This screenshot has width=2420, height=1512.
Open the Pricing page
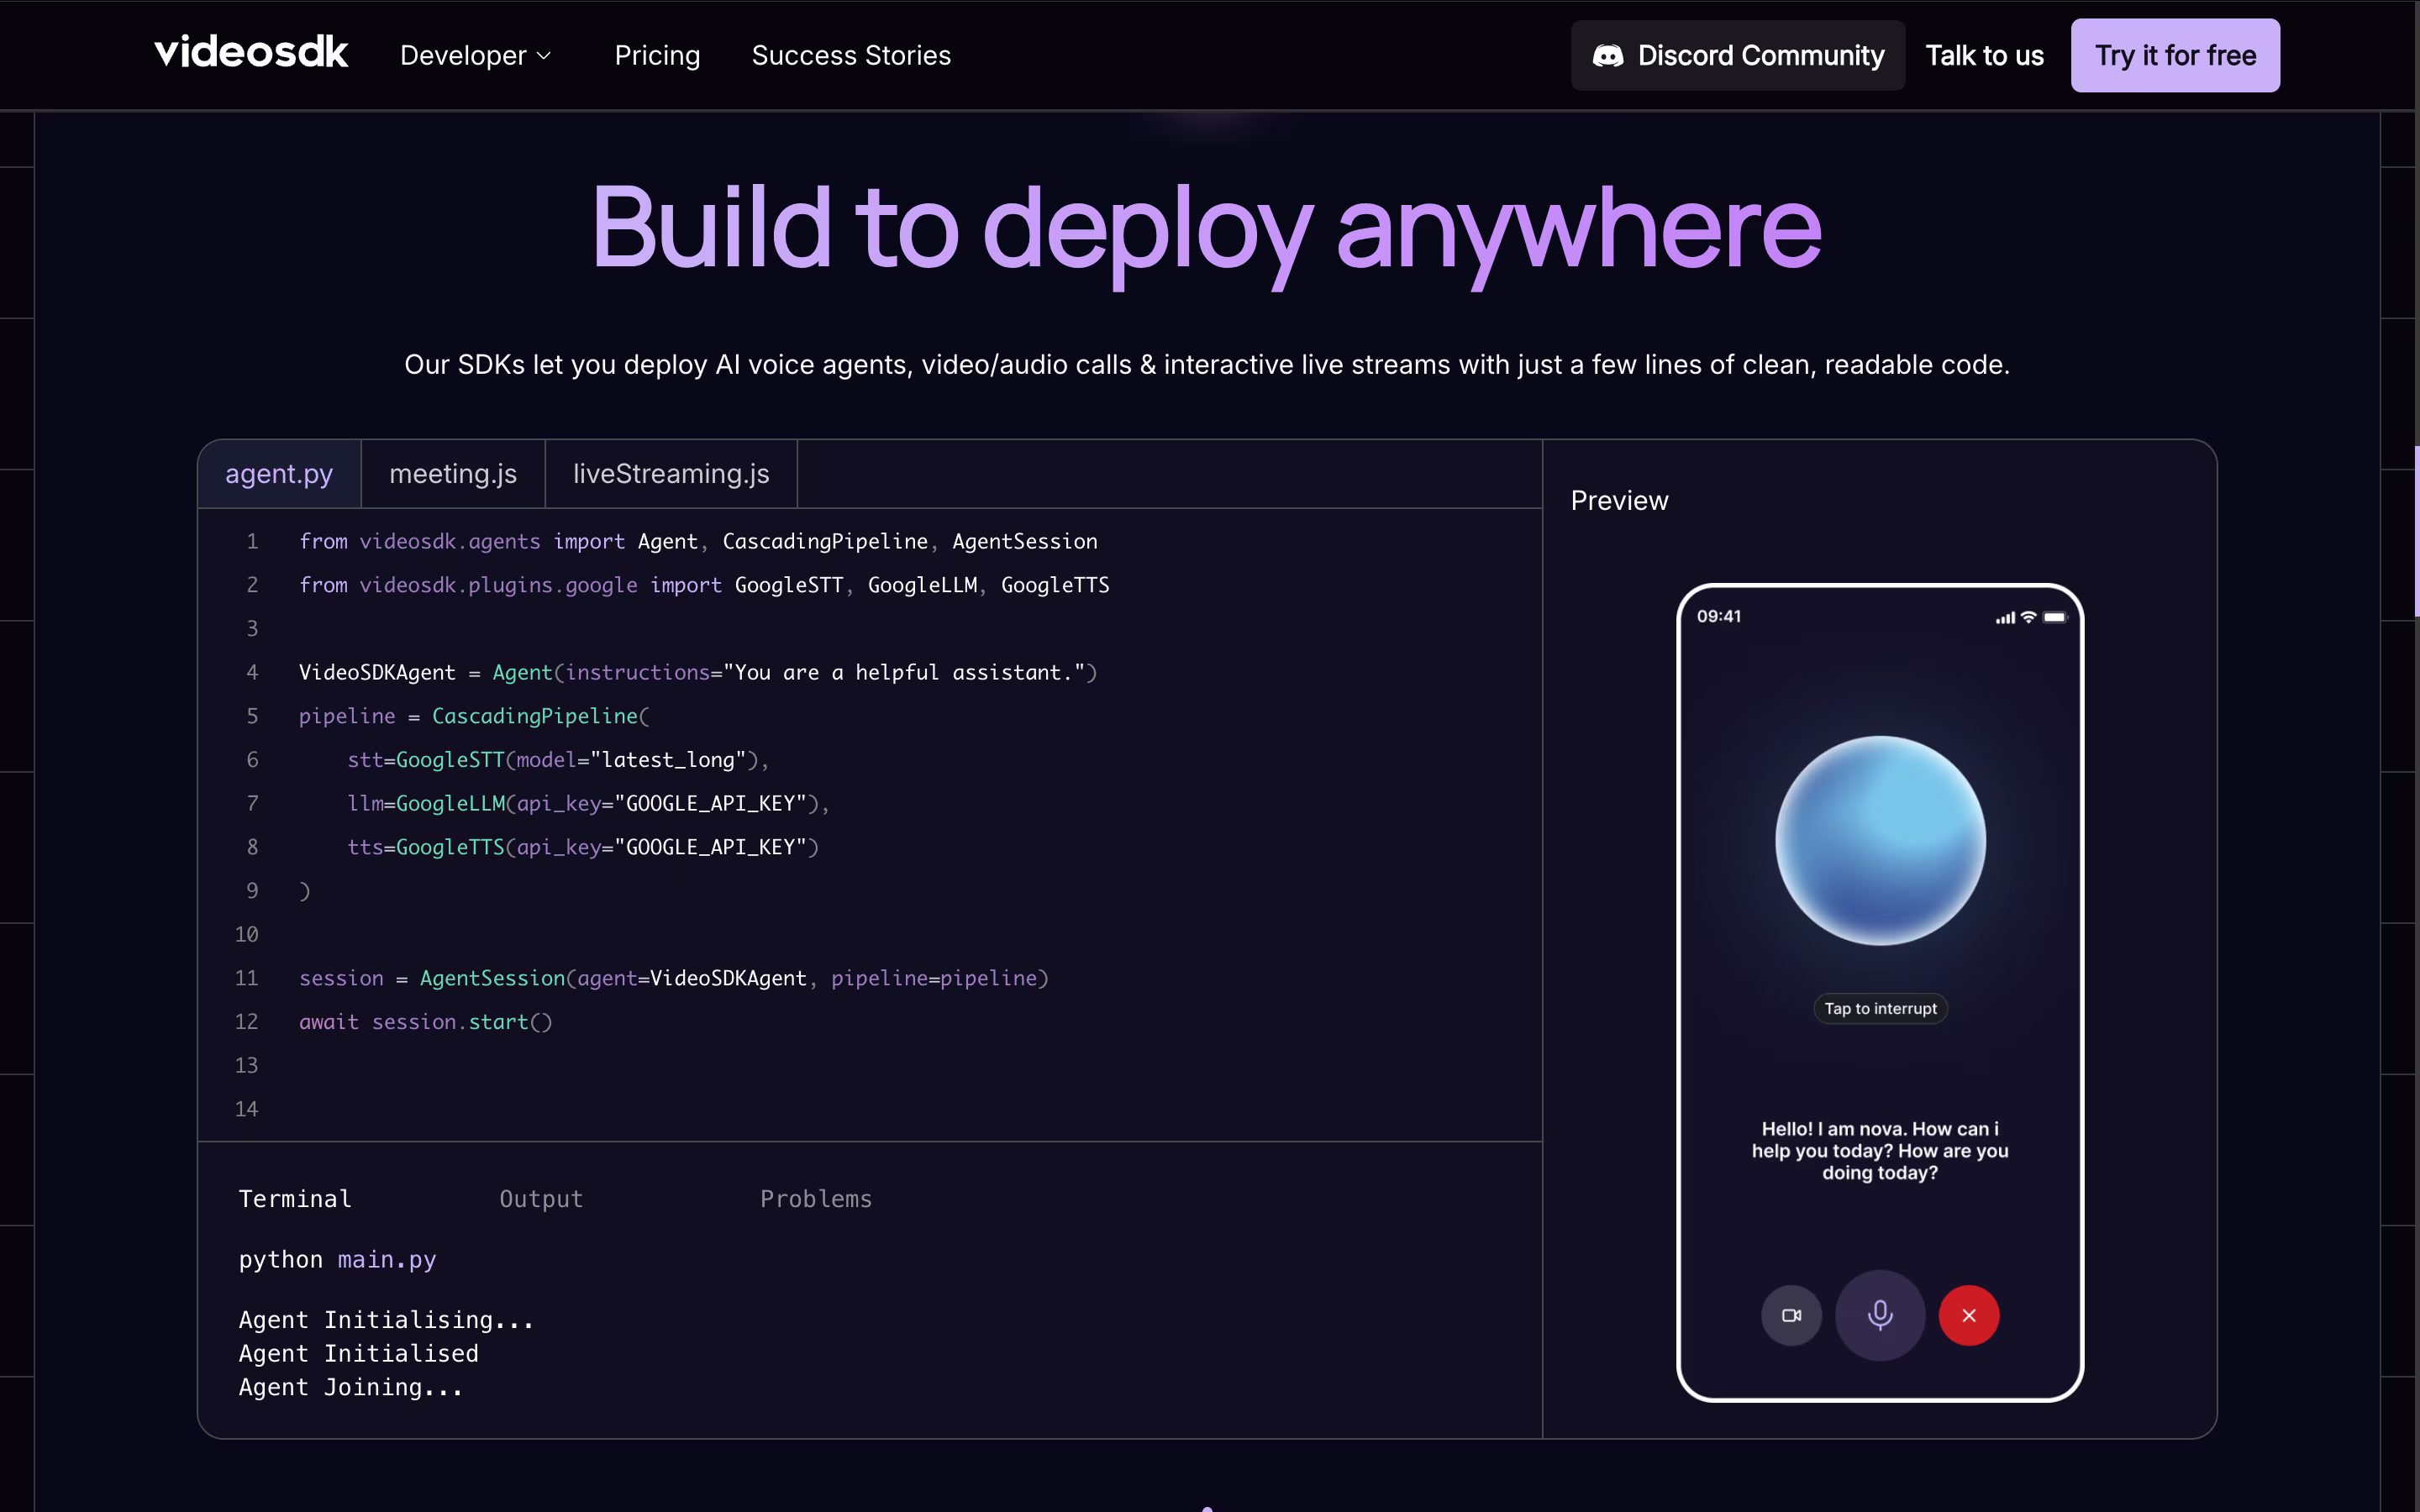click(x=657, y=56)
